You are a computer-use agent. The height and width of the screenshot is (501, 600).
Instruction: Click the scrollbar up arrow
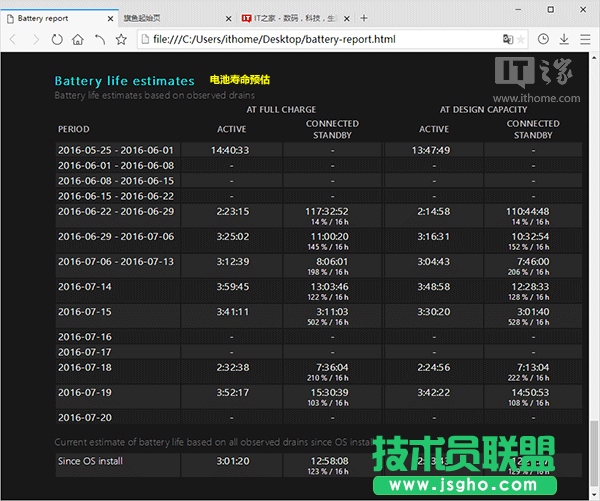594,58
